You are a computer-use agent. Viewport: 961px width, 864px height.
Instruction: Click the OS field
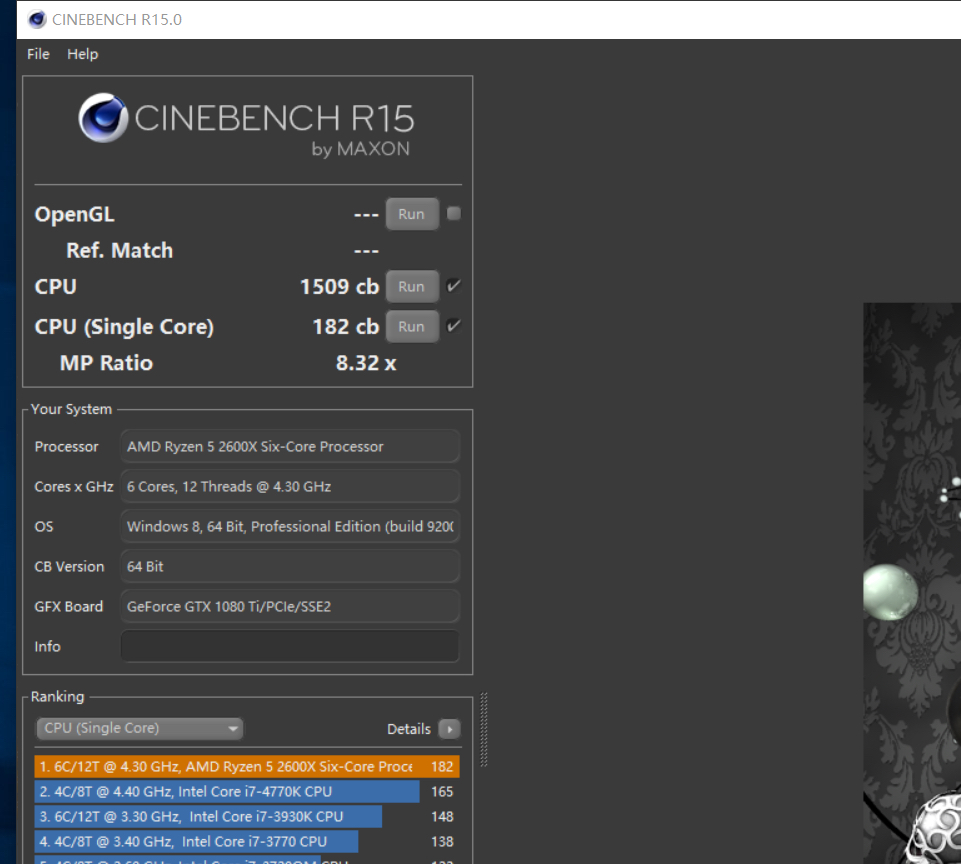(x=290, y=526)
